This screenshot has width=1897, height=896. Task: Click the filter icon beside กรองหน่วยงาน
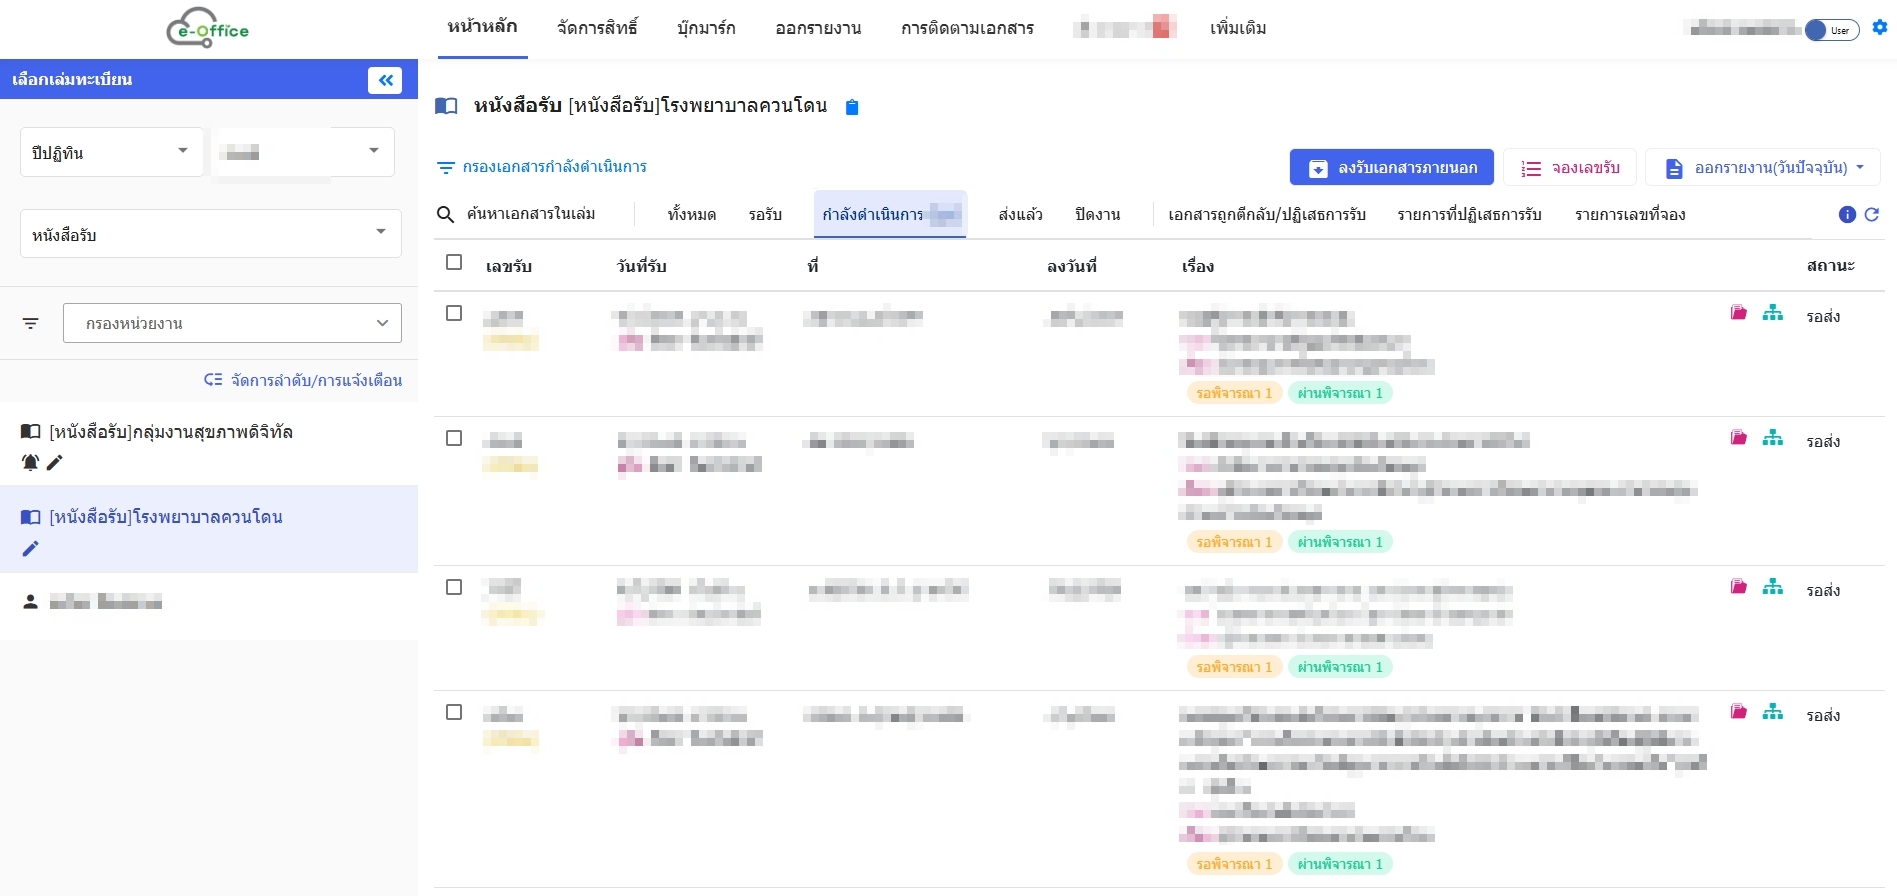[31, 323]
